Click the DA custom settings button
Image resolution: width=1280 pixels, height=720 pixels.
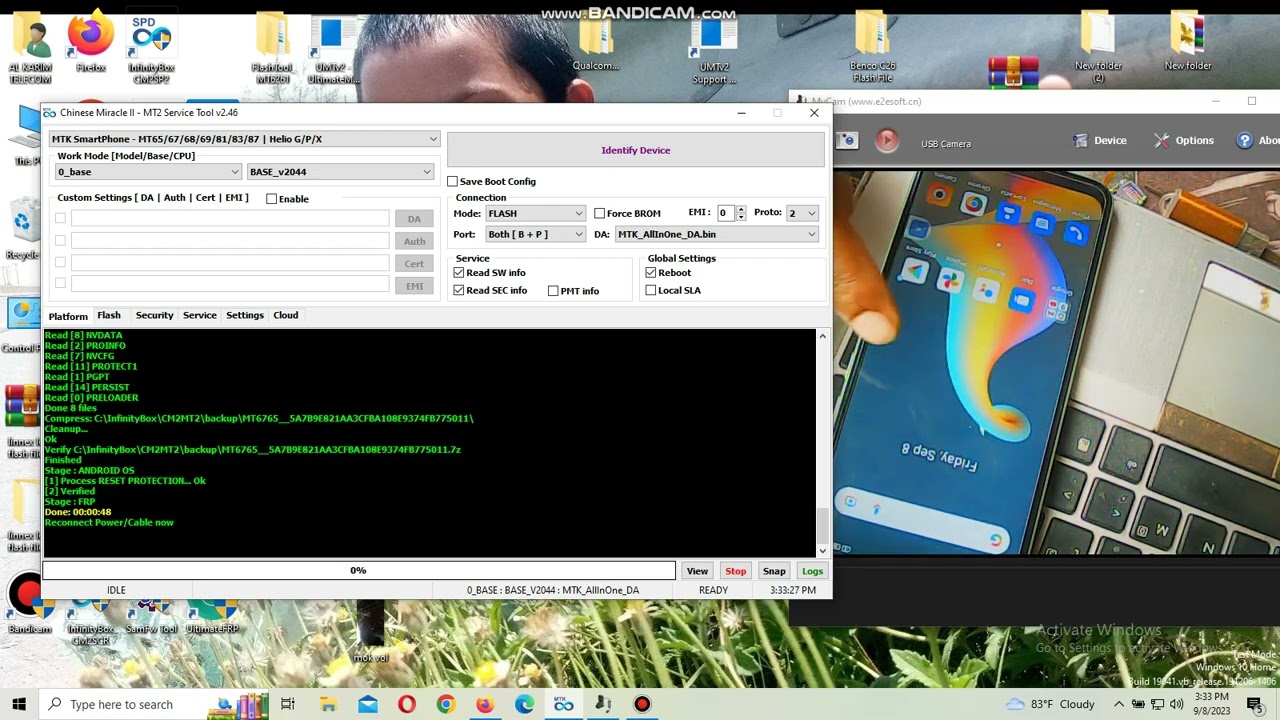[x=414, y=219]
